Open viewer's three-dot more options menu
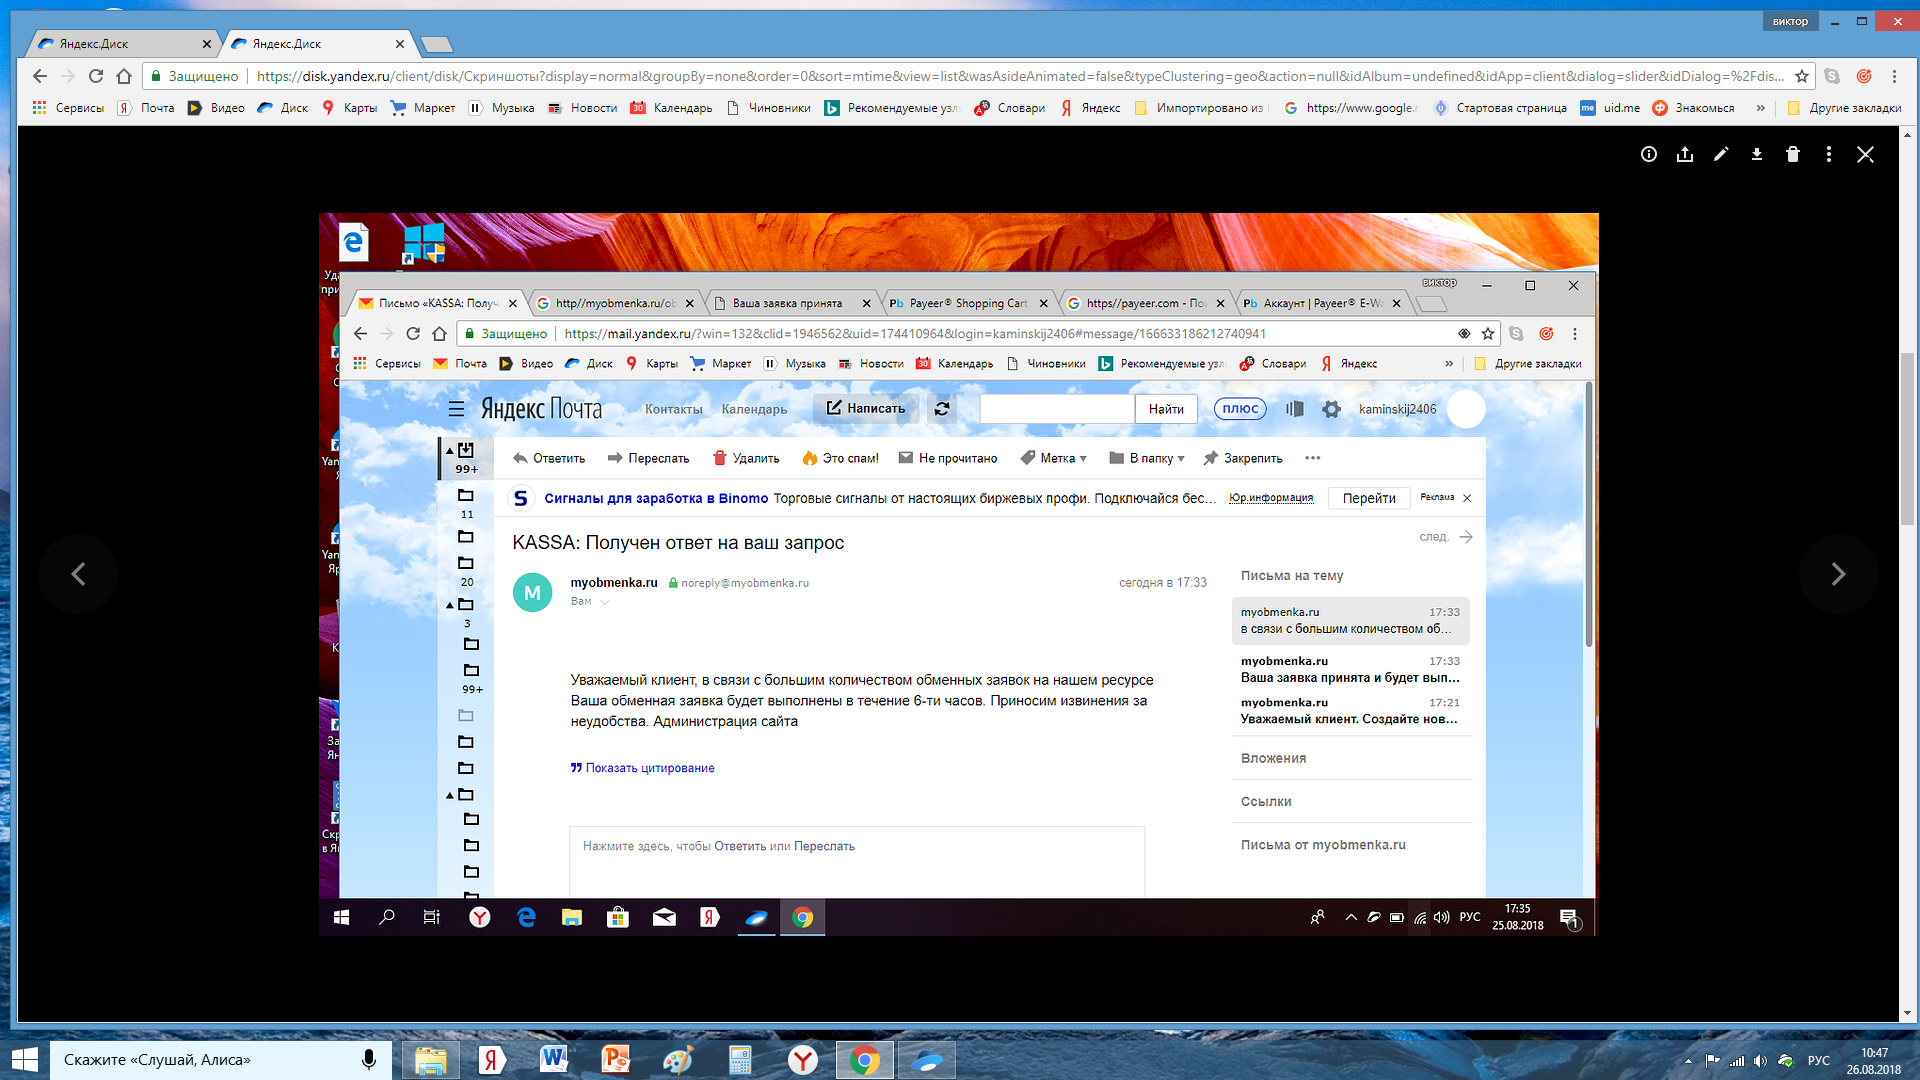 point(1829,154)
